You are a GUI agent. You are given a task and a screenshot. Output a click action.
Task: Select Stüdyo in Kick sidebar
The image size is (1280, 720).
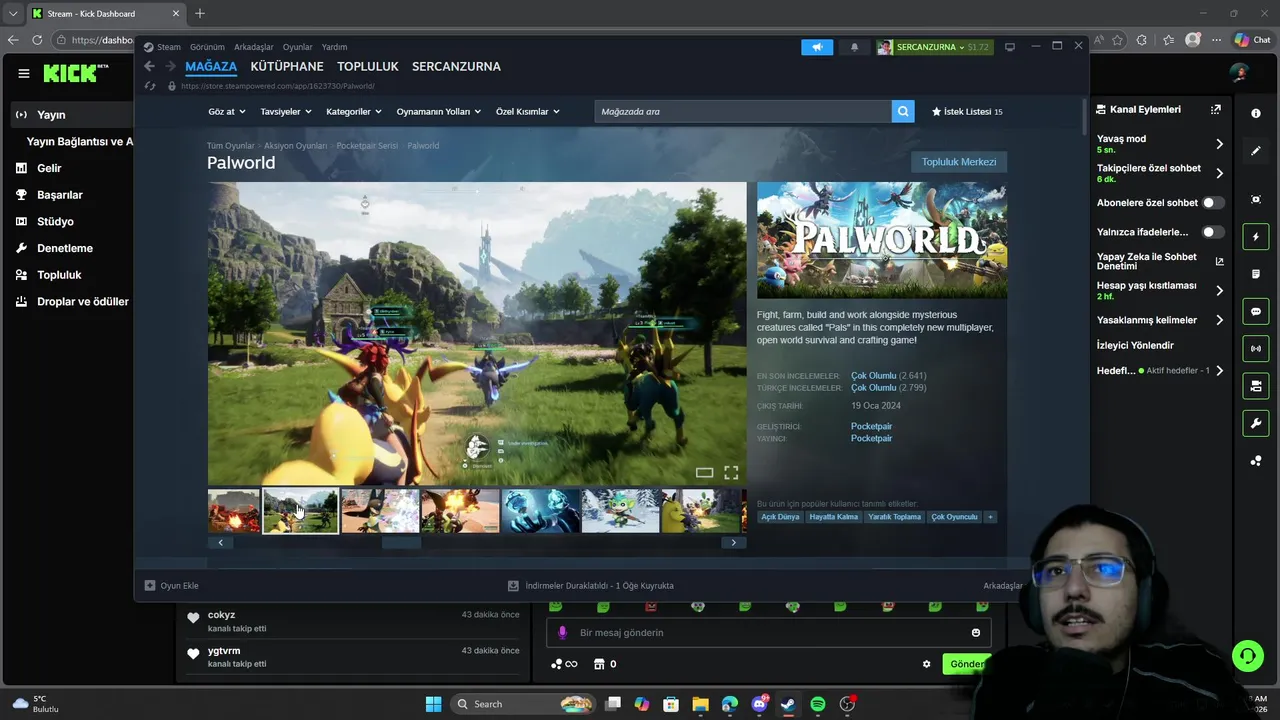[55, 221]
